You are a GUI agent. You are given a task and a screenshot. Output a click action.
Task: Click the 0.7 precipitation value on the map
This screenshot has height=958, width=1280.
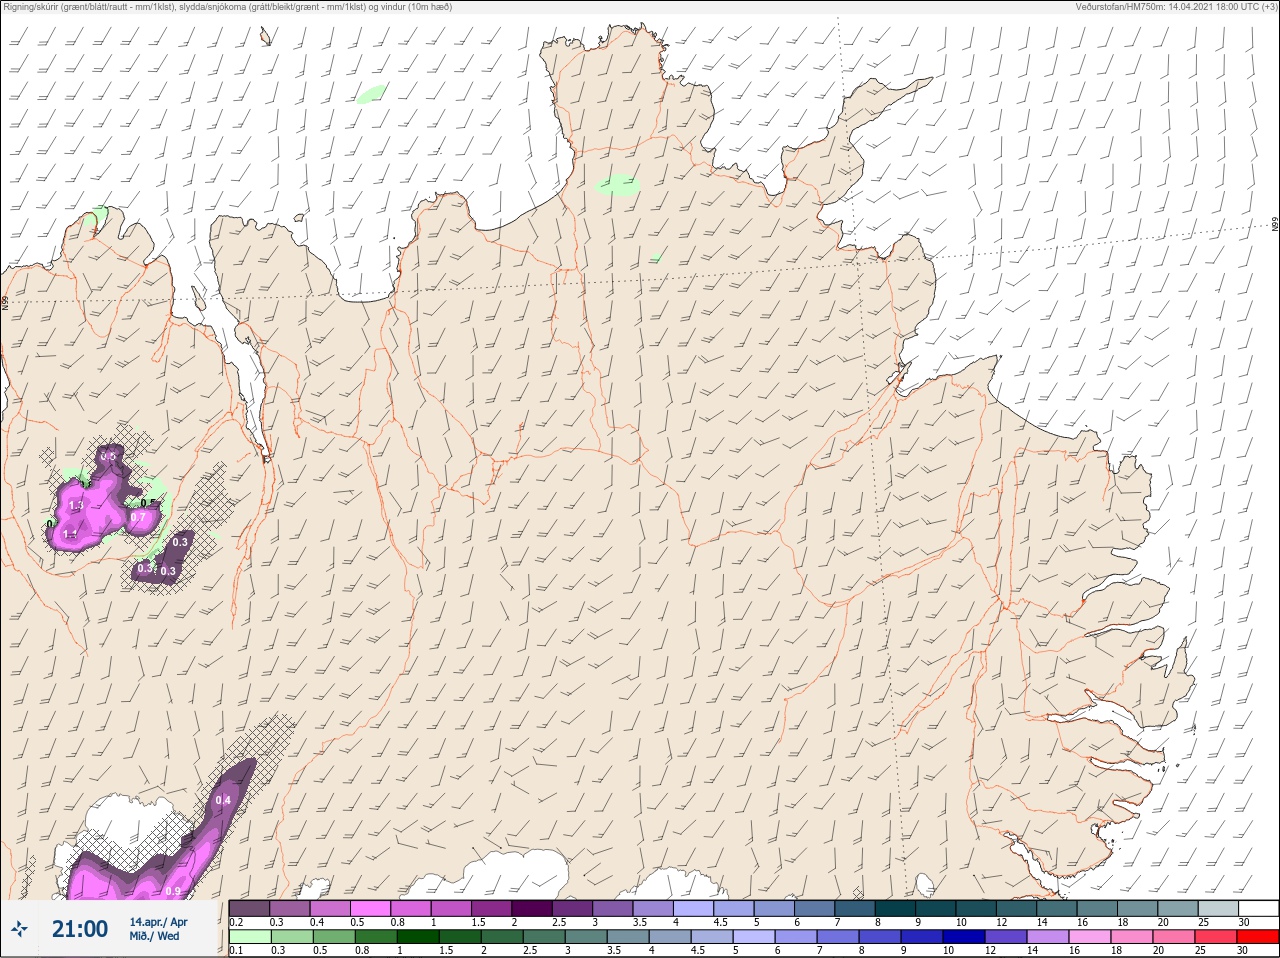(138, 518)
